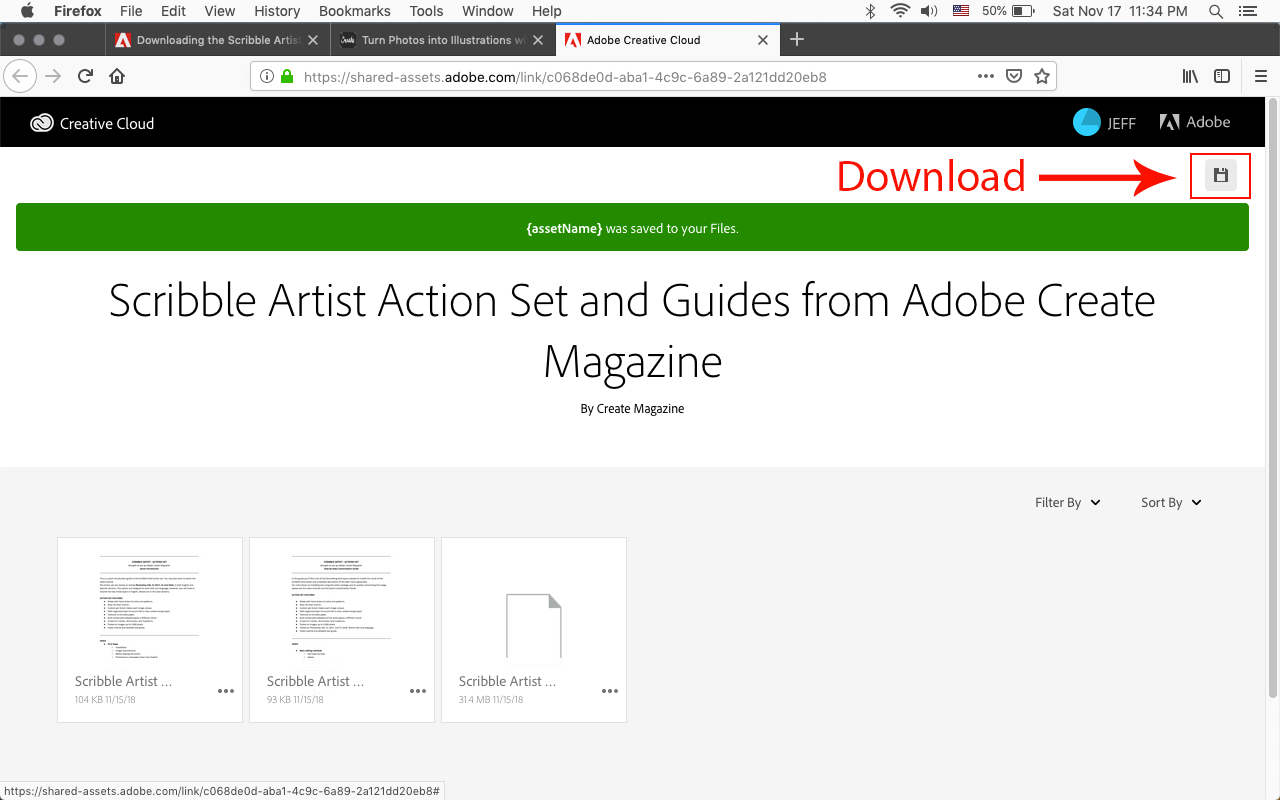1280x800 pixels.
Task: Open page actions three-dot menu in address bar
Action: coord(985,76)
